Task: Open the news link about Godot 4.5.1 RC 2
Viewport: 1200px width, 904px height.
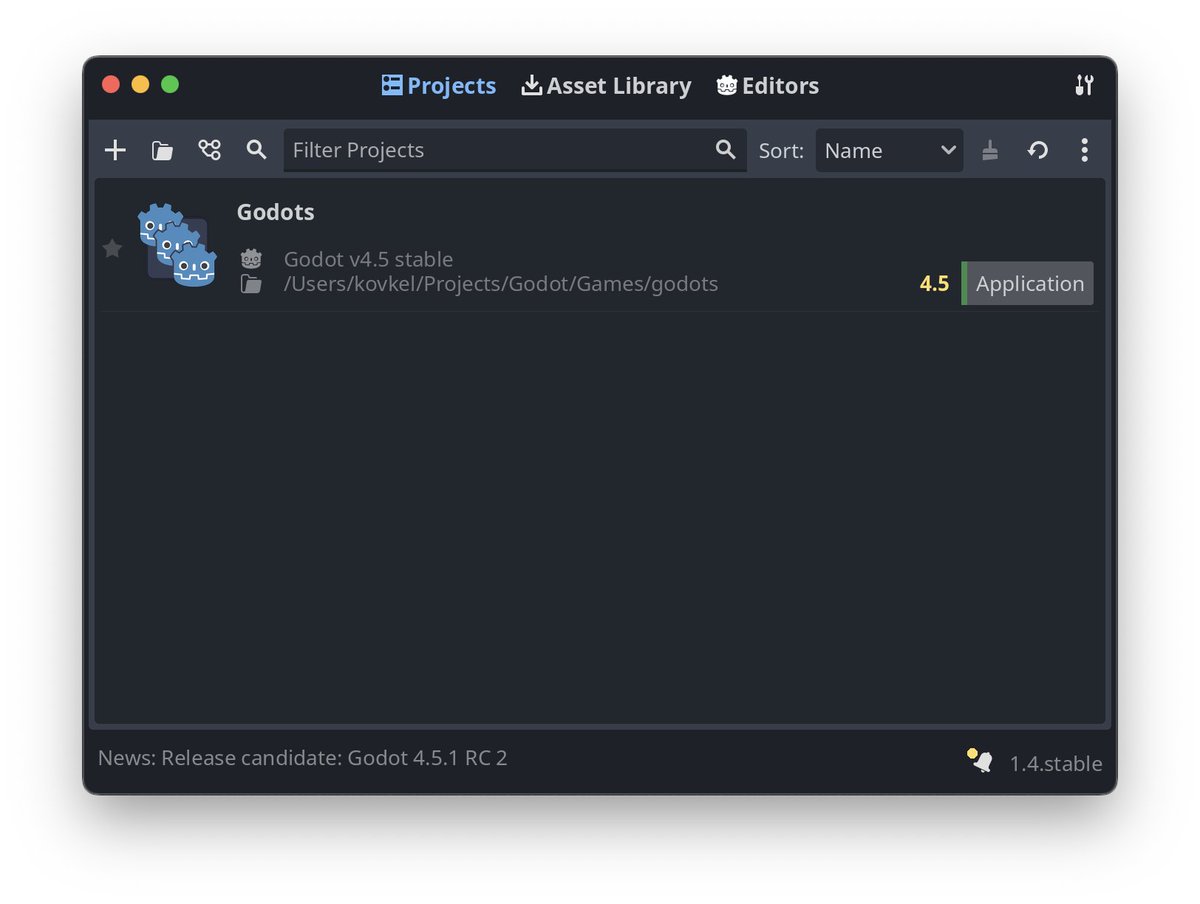Action: (x=302, y=758)
